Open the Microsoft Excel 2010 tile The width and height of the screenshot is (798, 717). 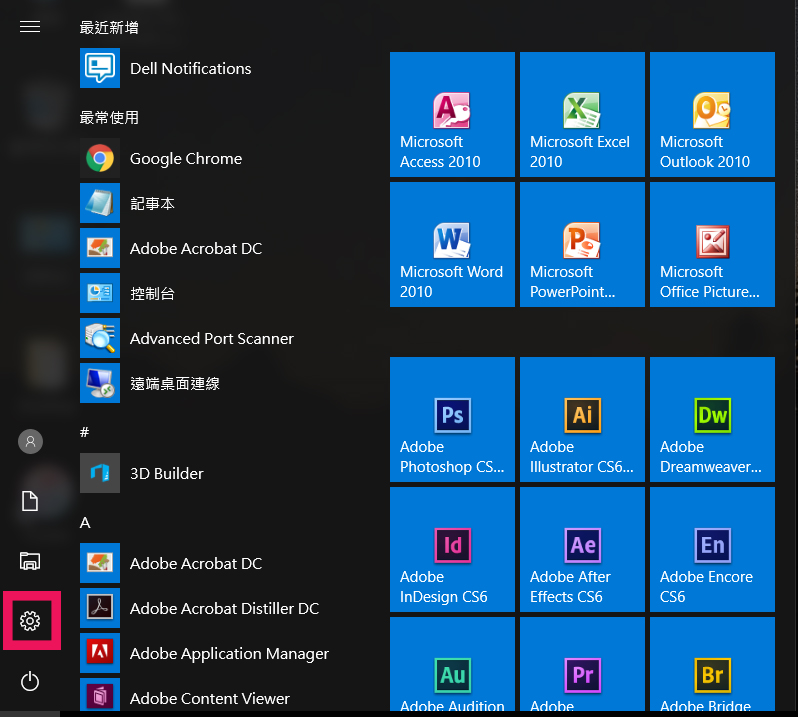coord(582,114)
